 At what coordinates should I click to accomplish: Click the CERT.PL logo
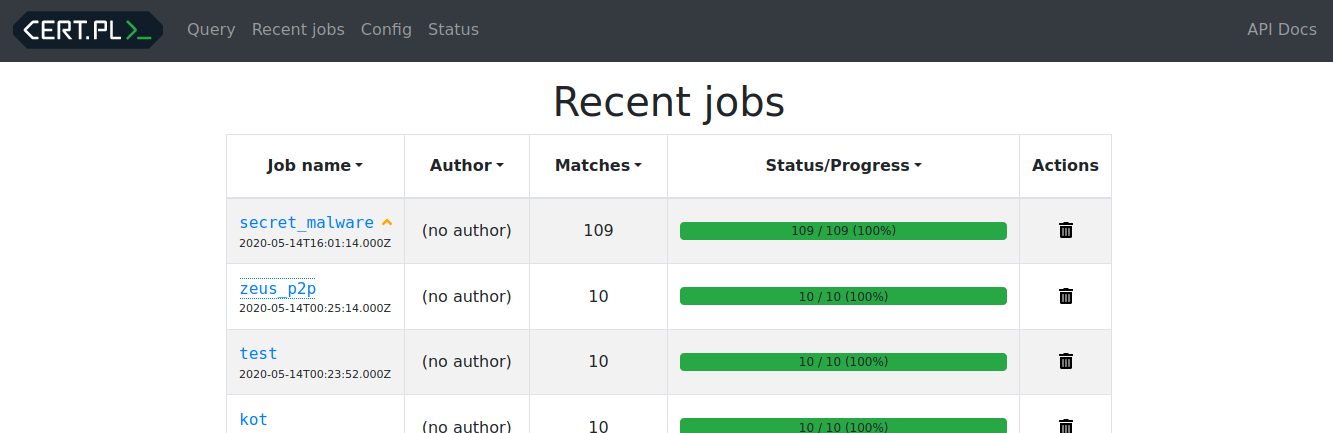tap(88, 30)
